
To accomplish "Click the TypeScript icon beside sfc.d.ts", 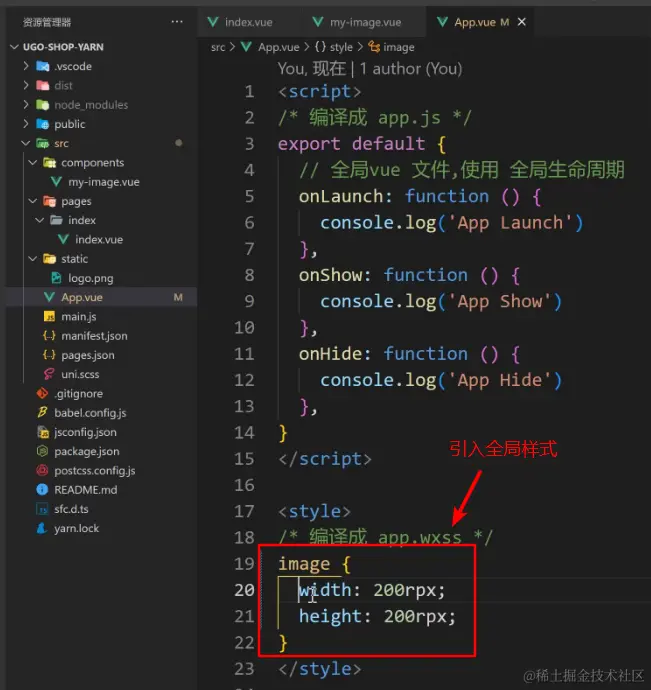I will [x=42, y=509].
